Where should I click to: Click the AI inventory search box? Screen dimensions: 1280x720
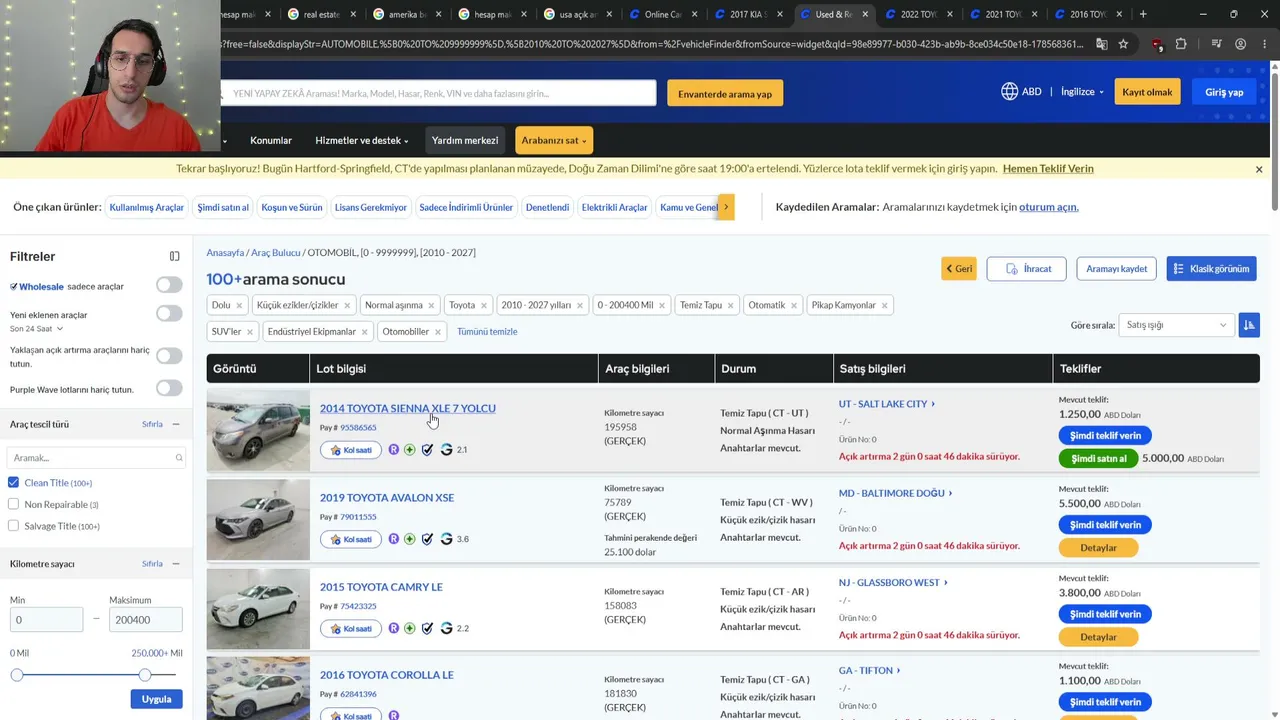click(x=438, y=93)
